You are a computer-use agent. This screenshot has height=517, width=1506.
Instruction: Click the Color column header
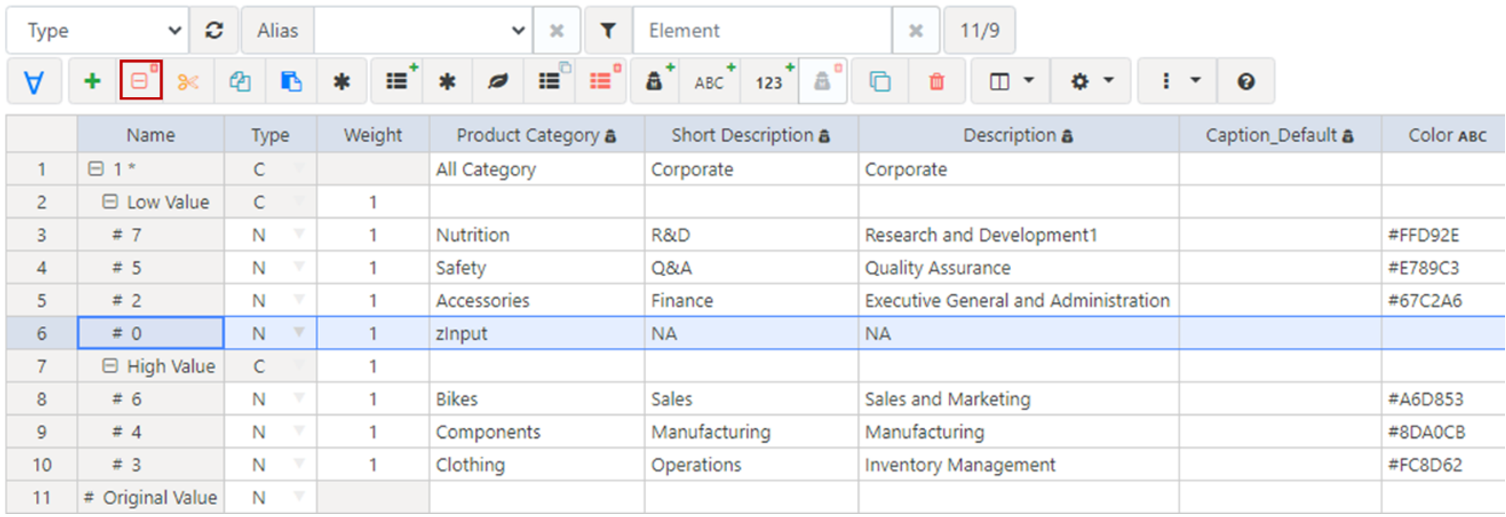coord(1445,135)
